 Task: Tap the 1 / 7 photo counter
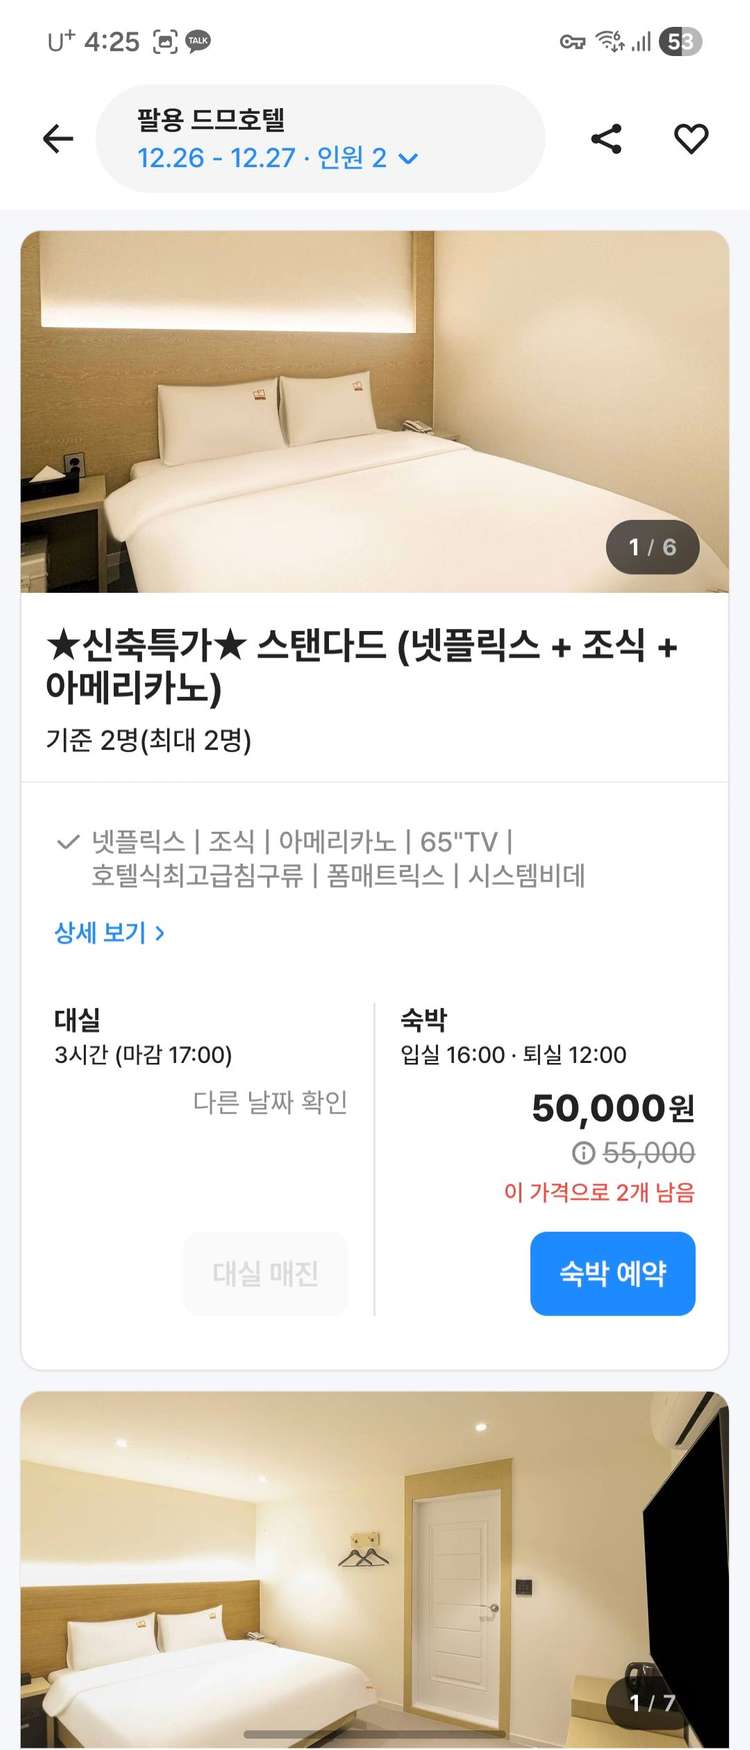pyautogui.click(x=652, y=1702)
